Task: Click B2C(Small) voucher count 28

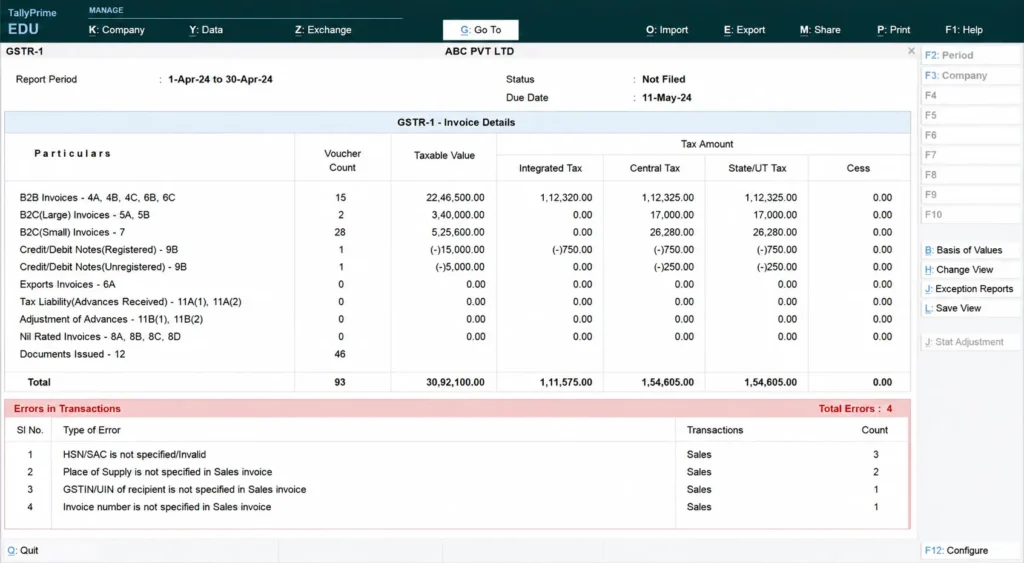Action: point(340,233)
